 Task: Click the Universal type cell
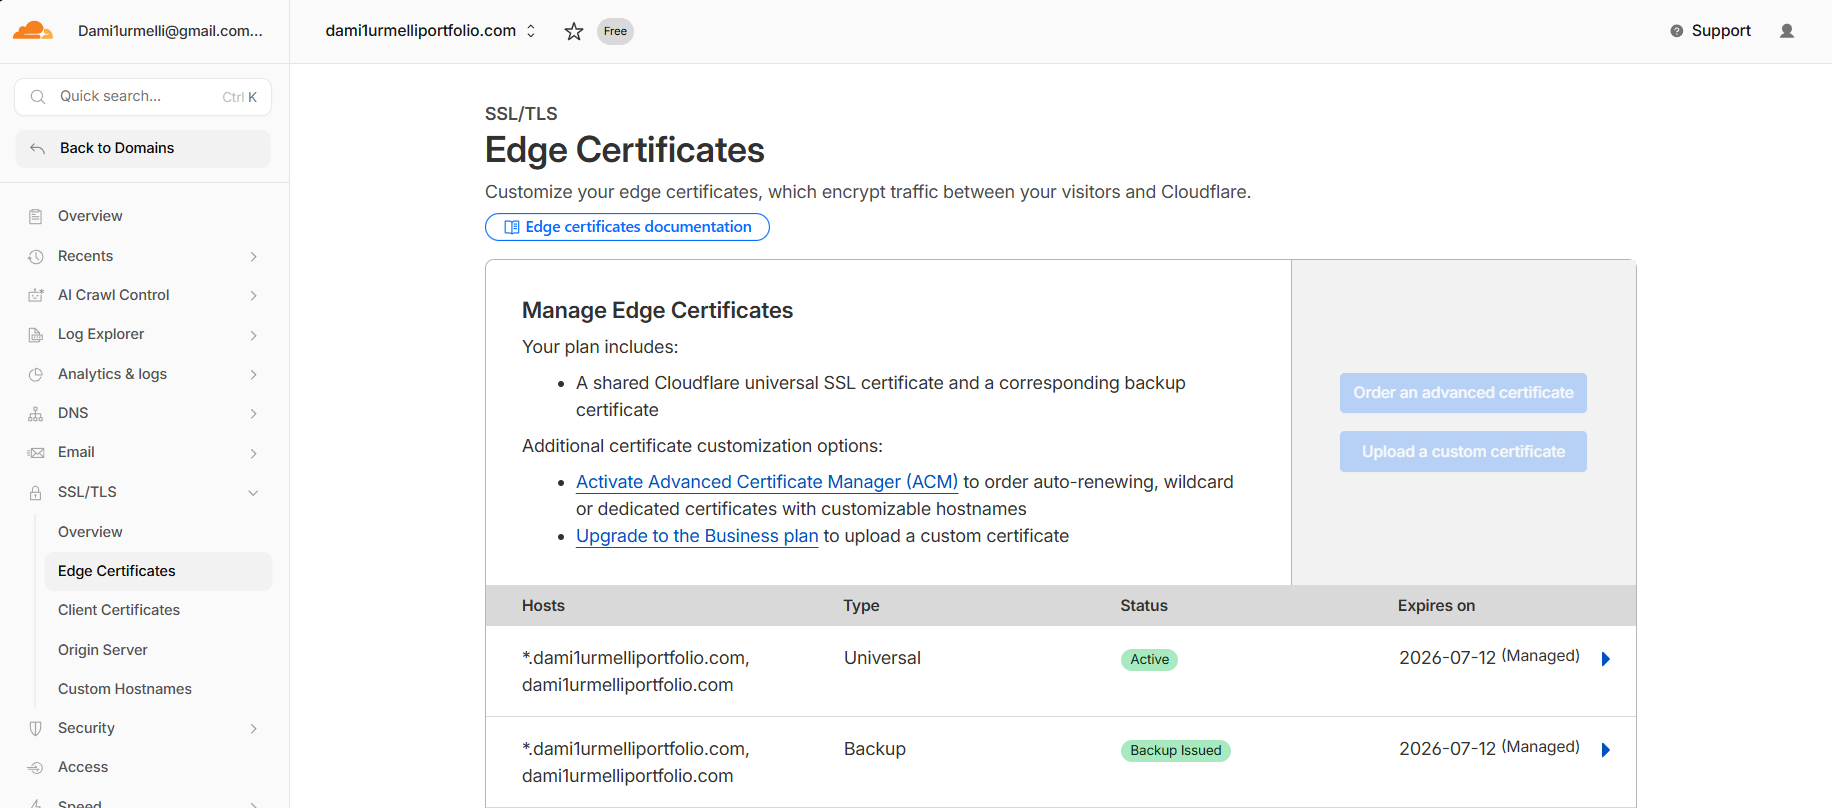click(882, 658)
